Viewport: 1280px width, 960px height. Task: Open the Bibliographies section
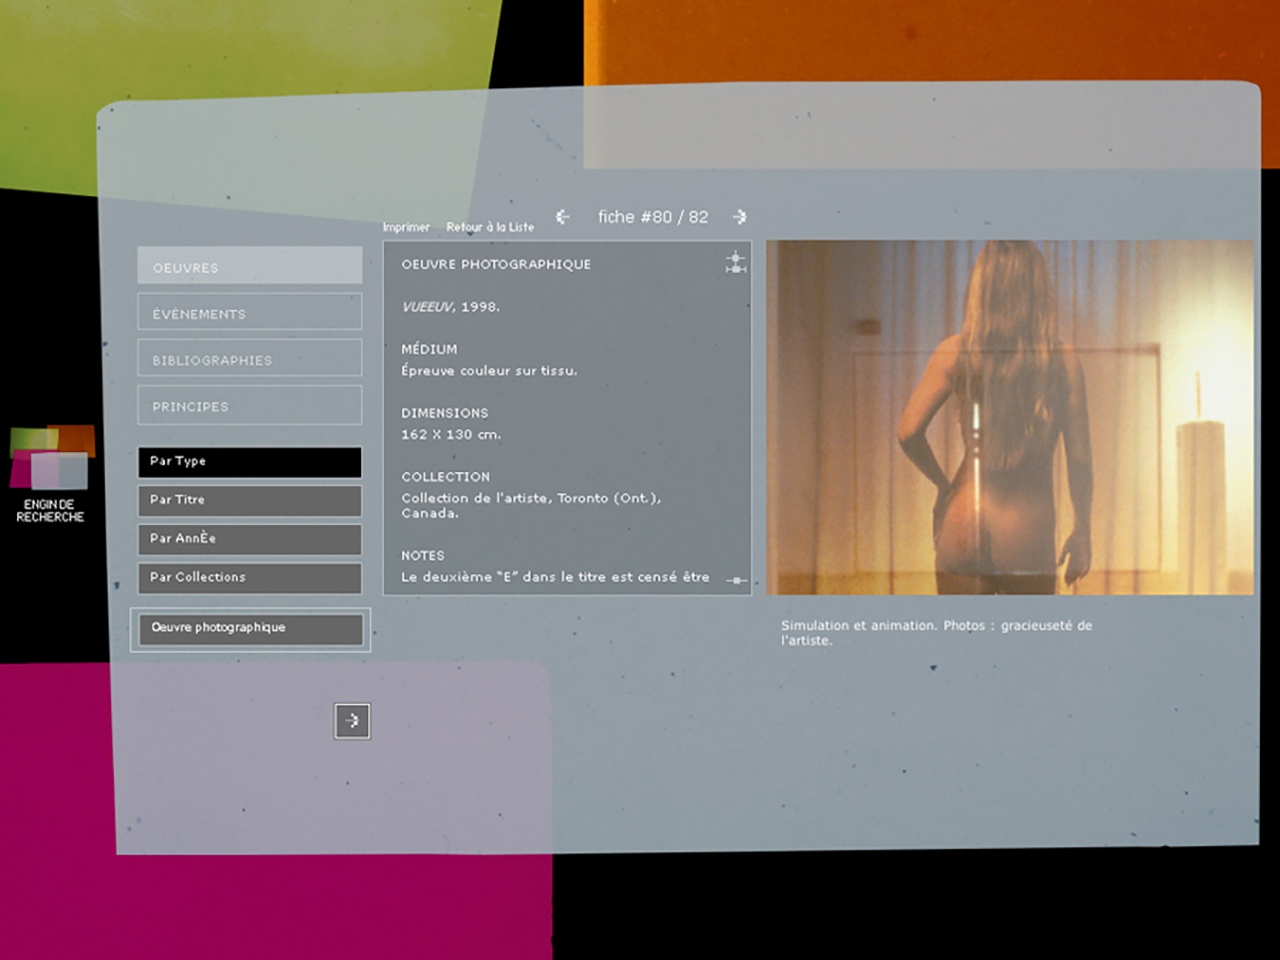250,359
